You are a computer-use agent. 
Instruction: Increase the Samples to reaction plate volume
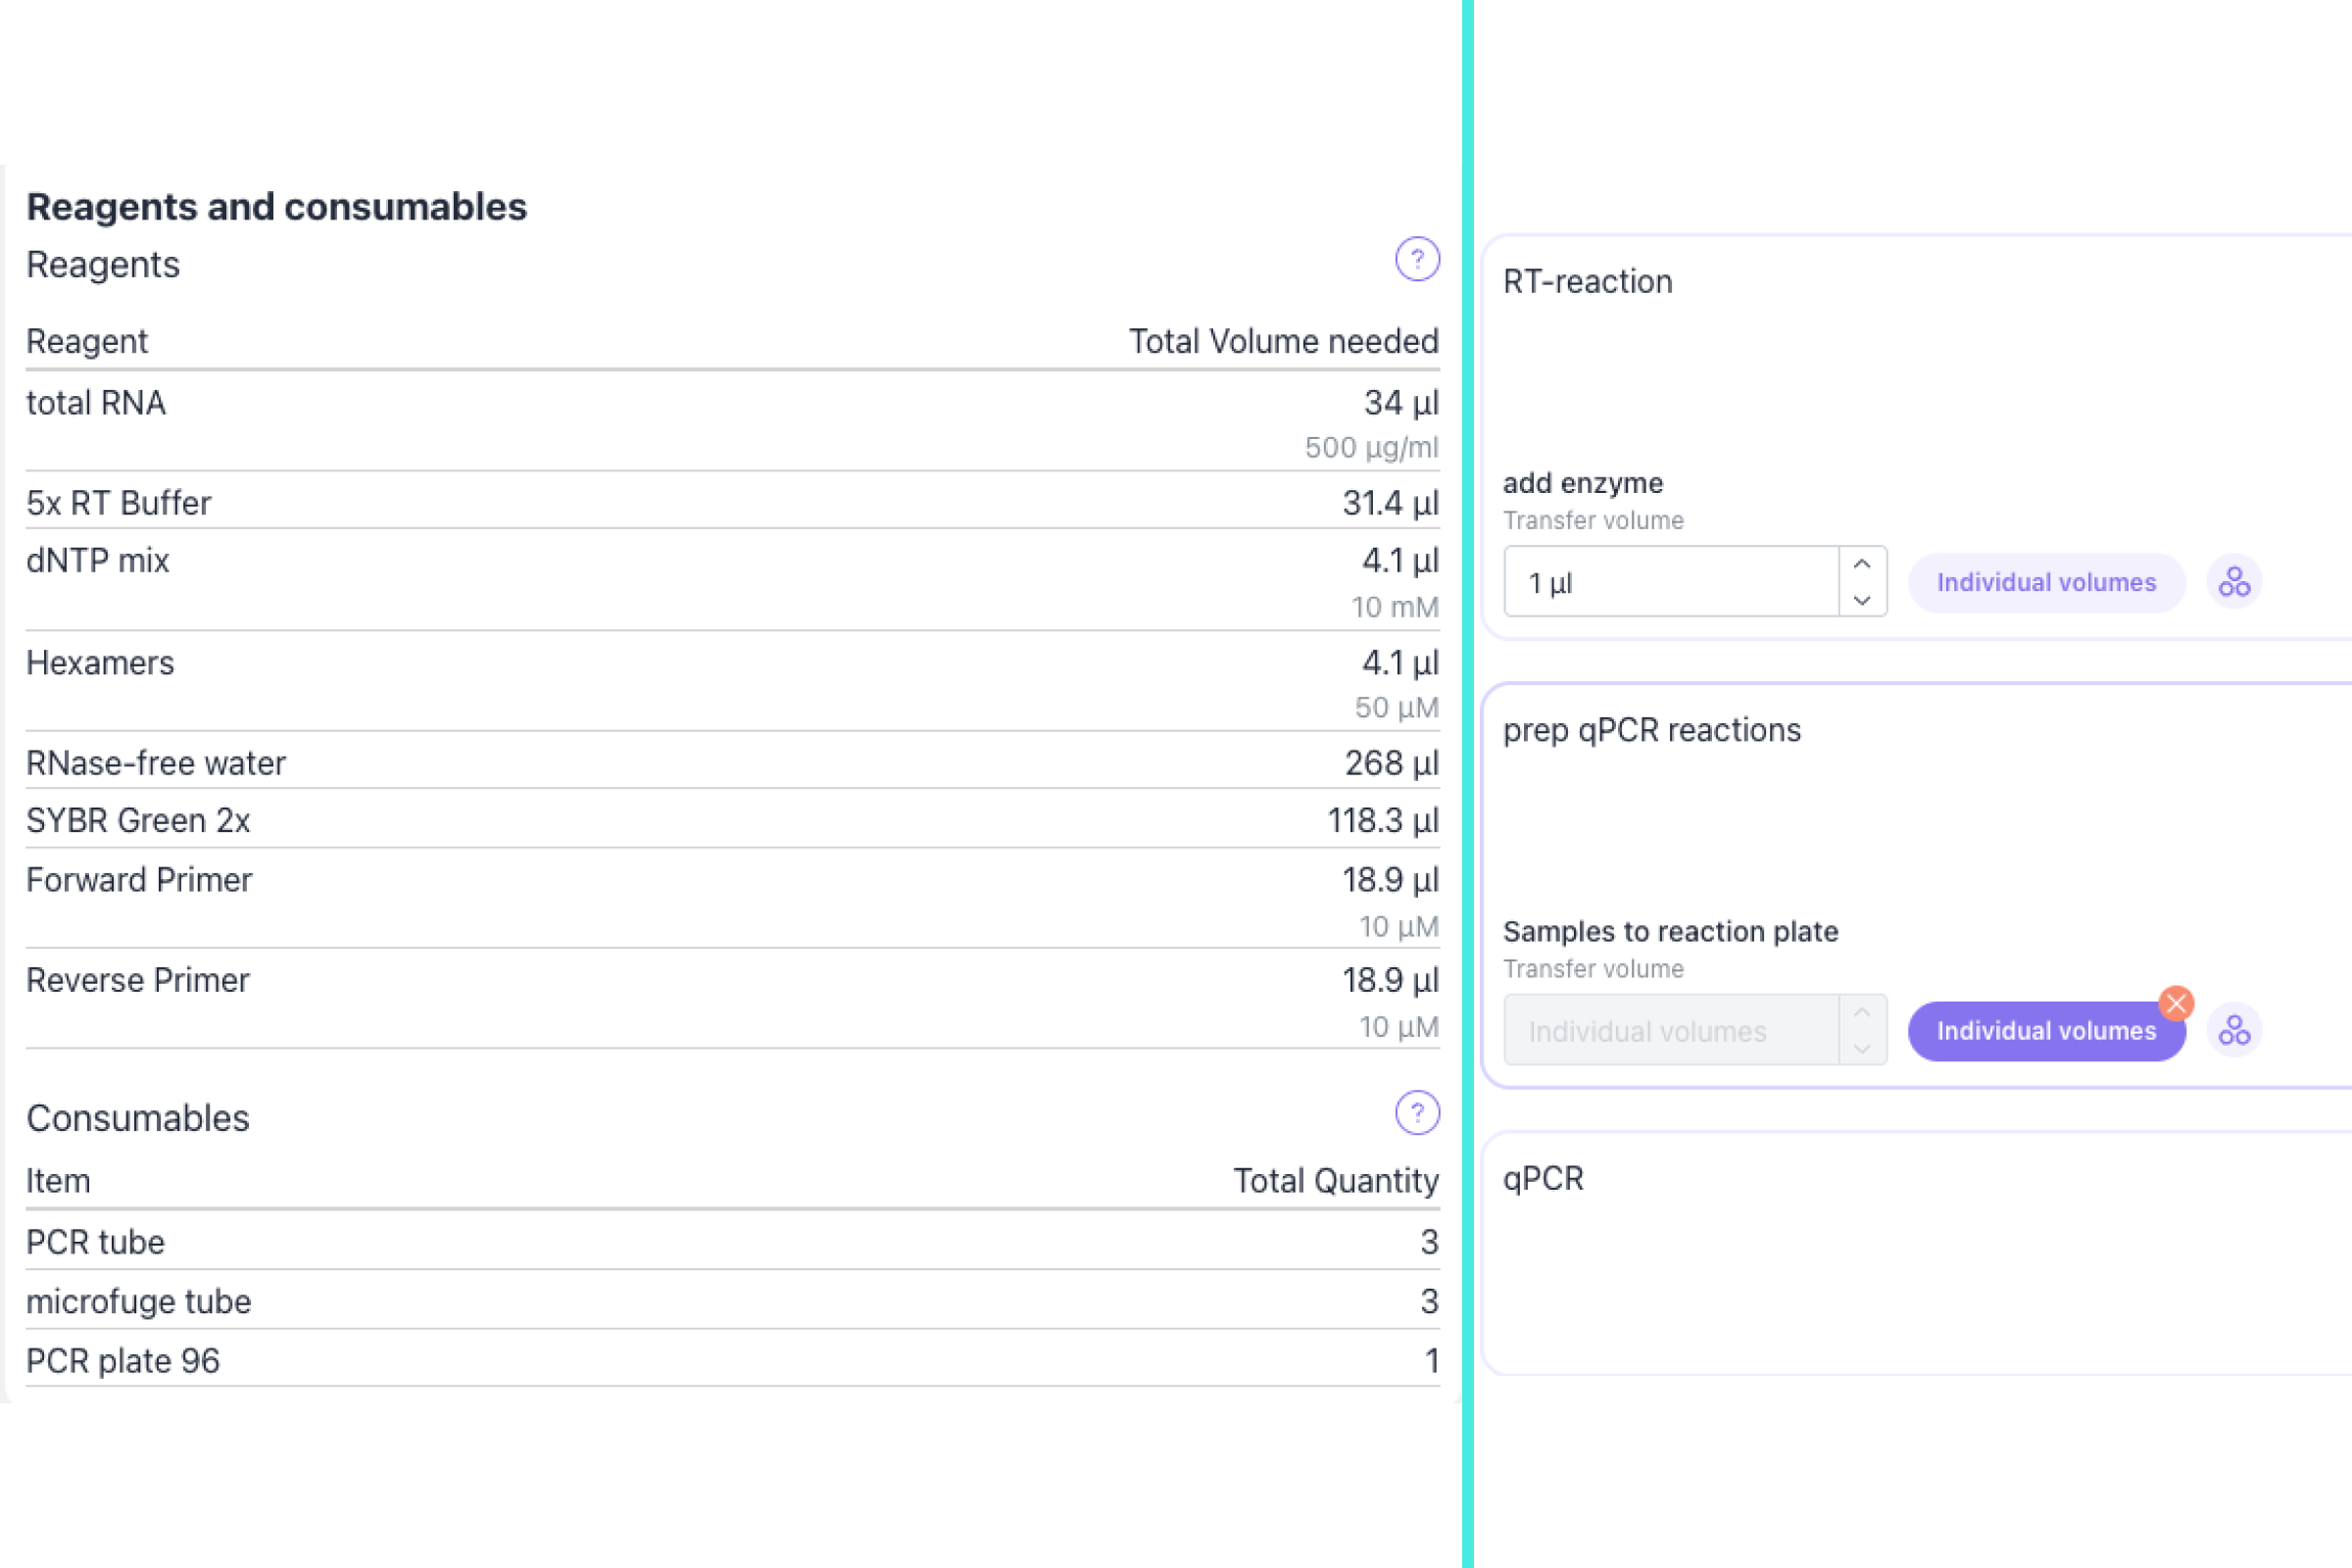[x=1862, y=1012]
